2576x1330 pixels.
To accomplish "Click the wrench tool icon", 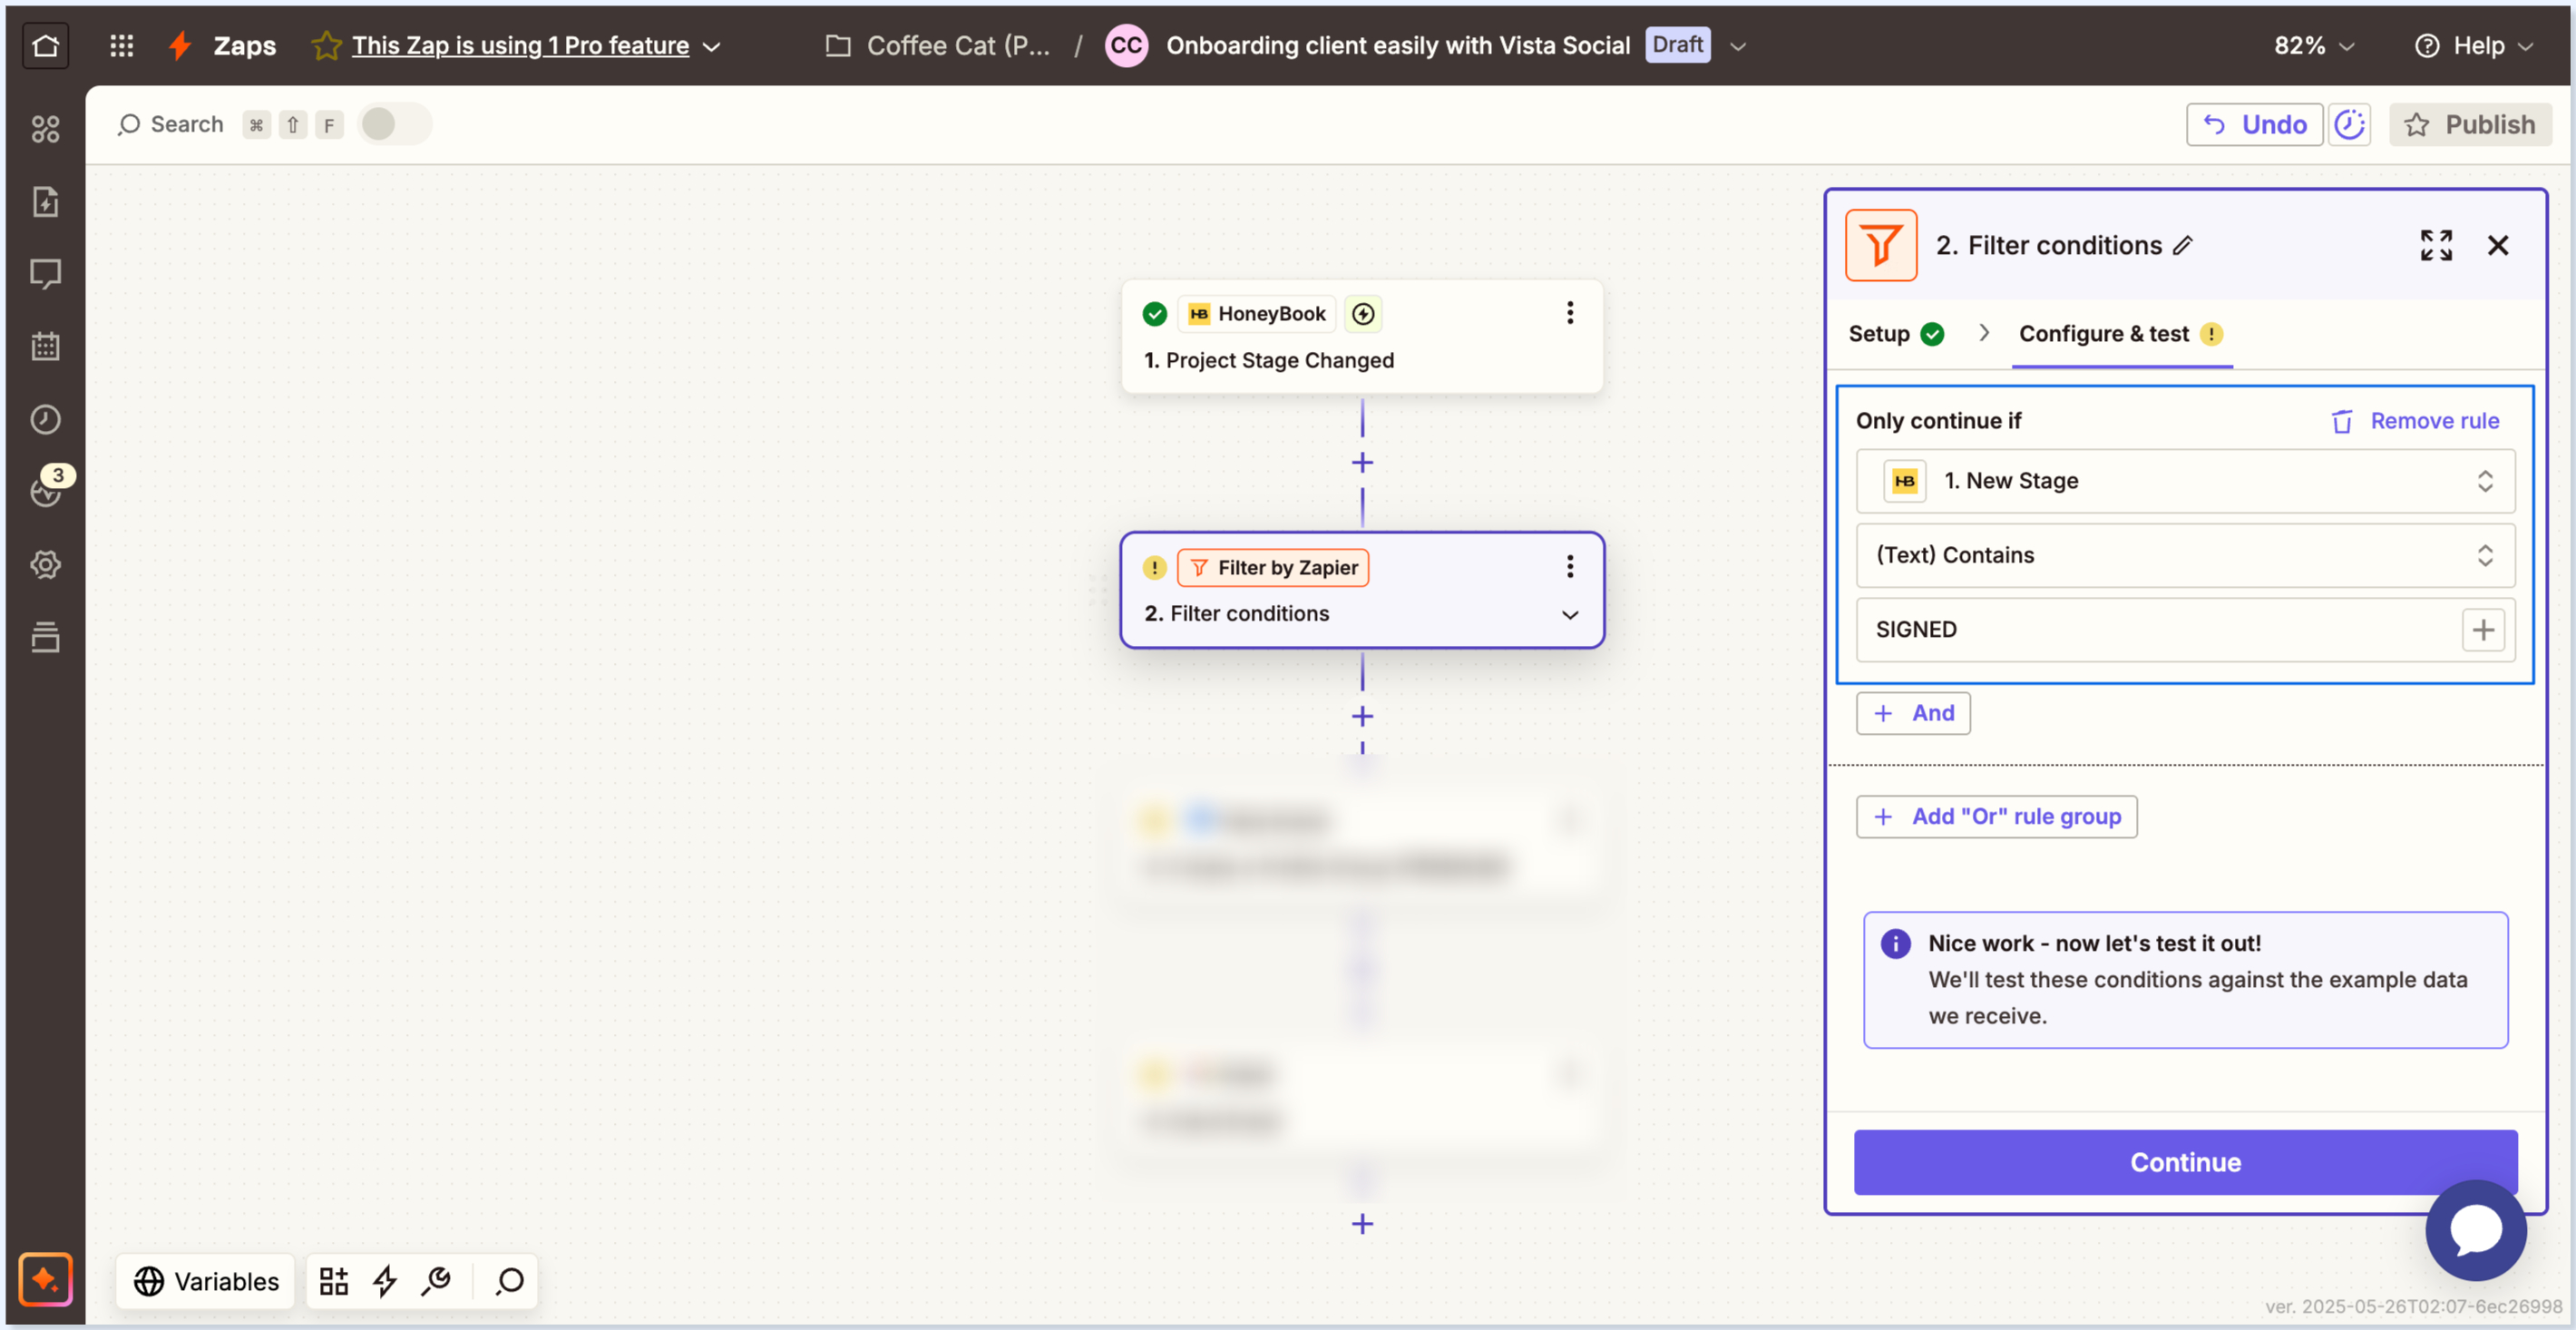I will coord(437,1281).
